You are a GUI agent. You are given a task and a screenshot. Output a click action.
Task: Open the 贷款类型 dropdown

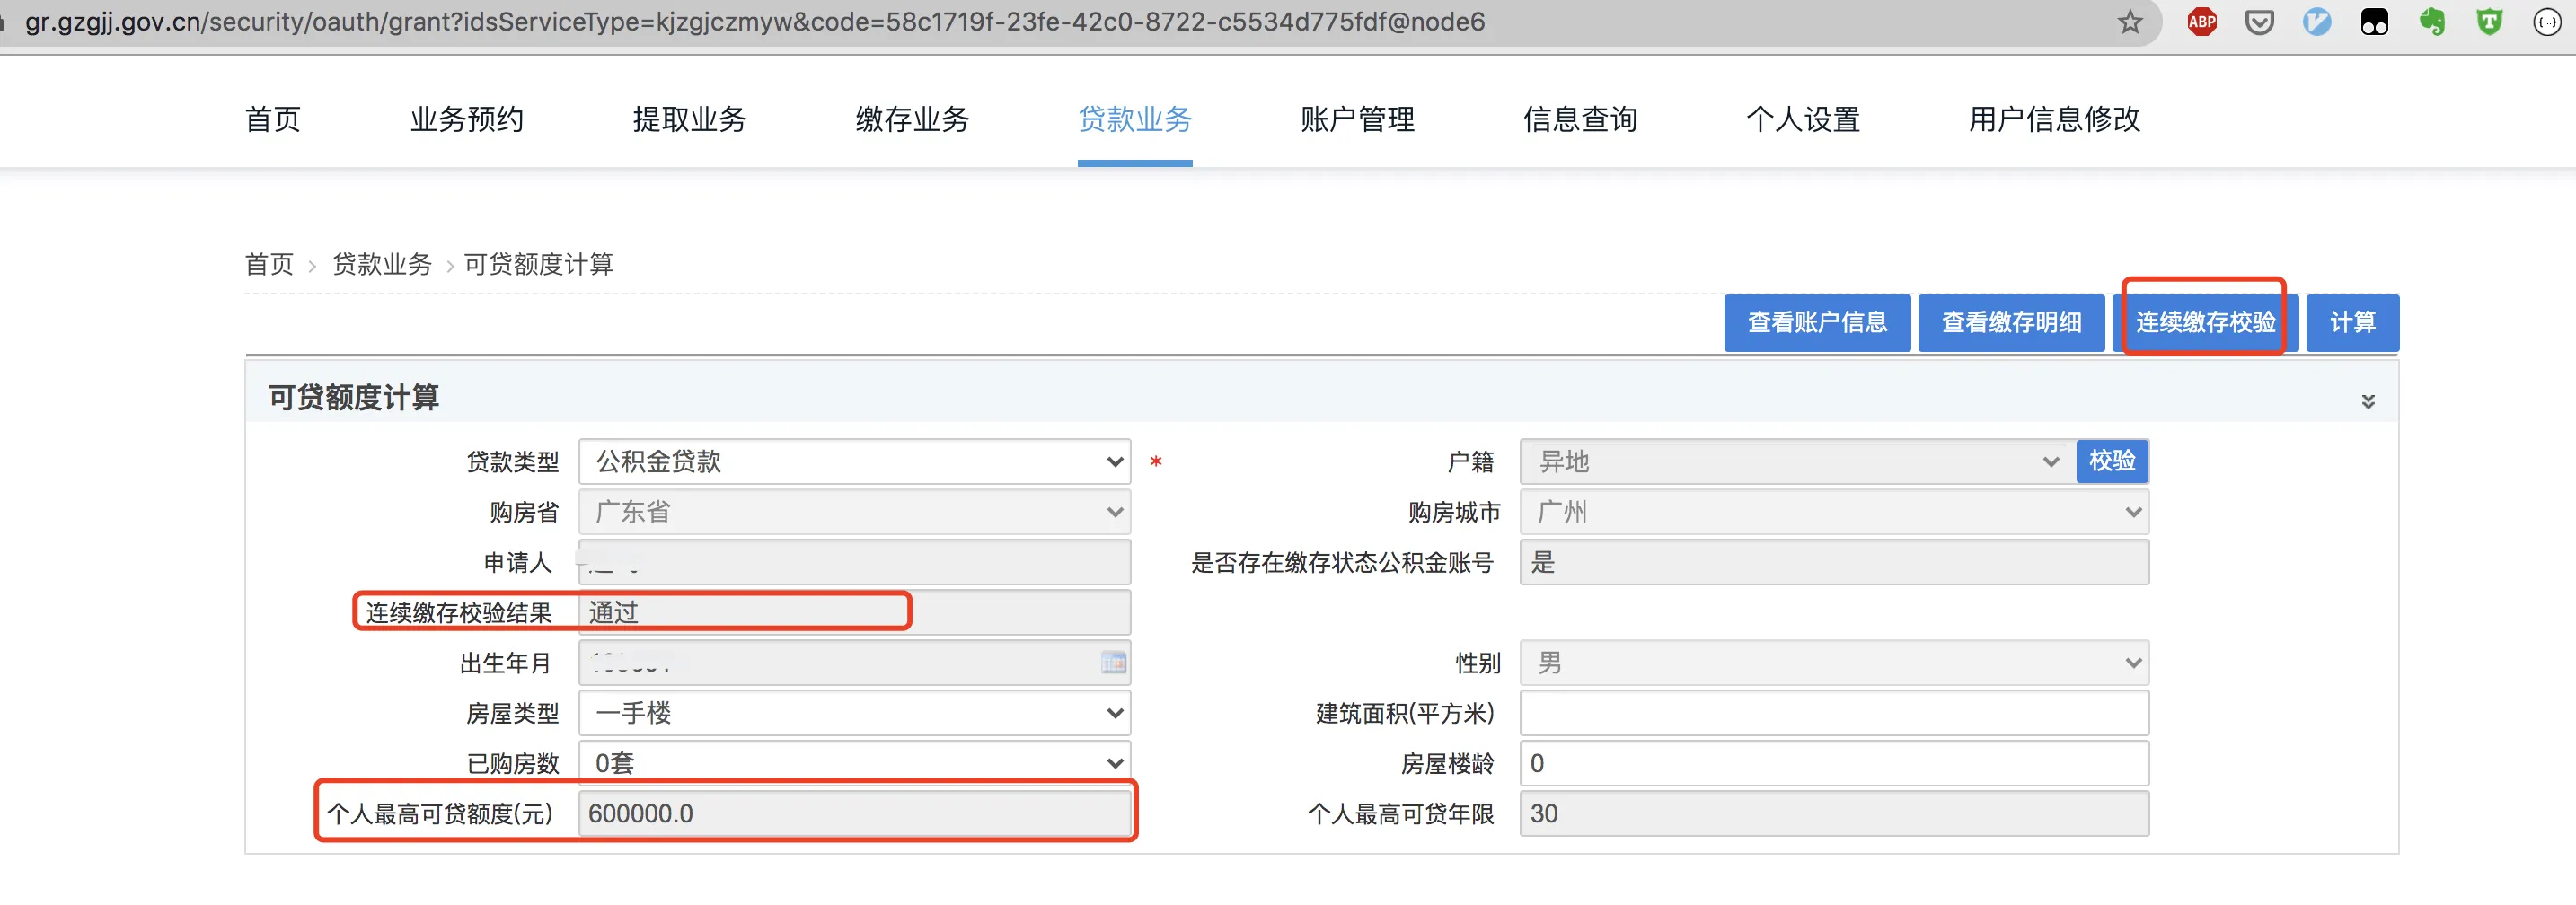tap(855, 461)
